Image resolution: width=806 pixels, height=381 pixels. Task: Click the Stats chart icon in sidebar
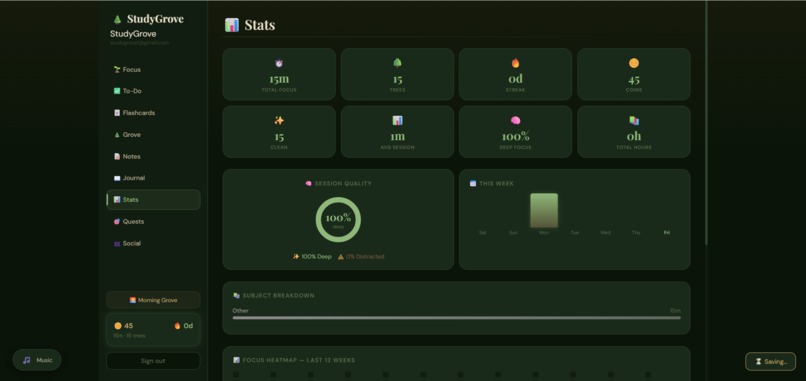pyautogui.click(x=117, y=199)
